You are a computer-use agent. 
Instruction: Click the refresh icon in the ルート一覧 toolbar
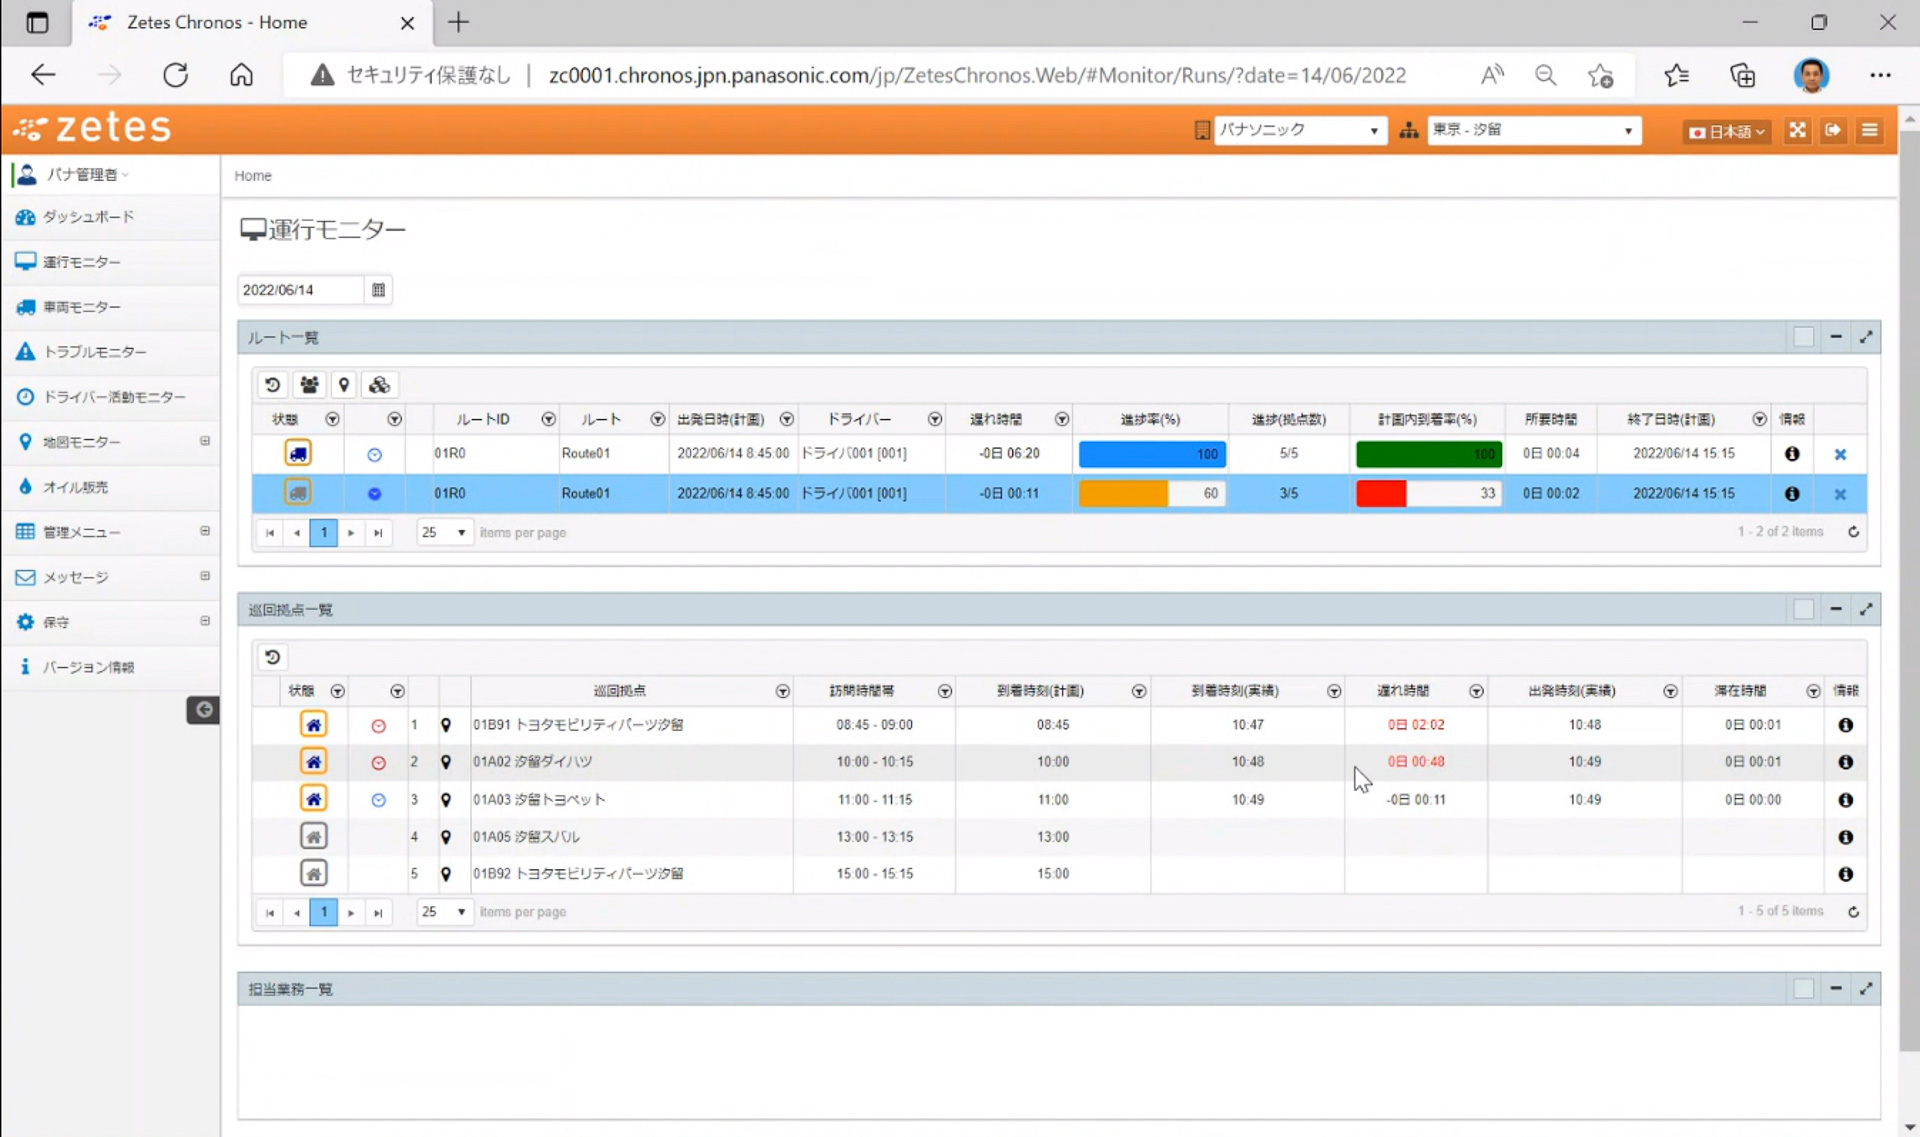[272, 385]
